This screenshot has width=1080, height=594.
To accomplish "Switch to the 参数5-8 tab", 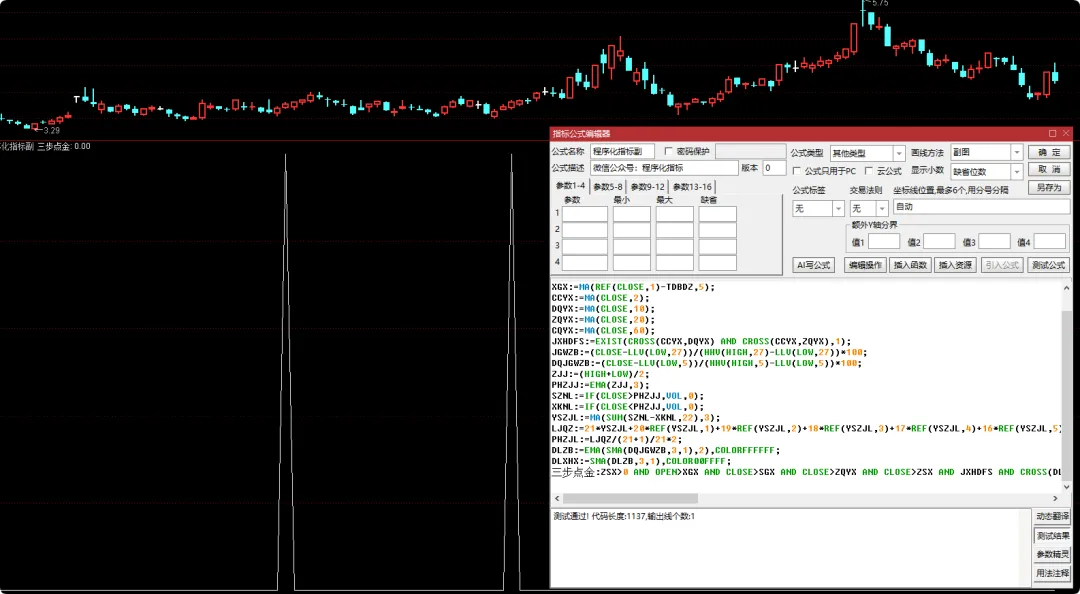I will [608, 187].
